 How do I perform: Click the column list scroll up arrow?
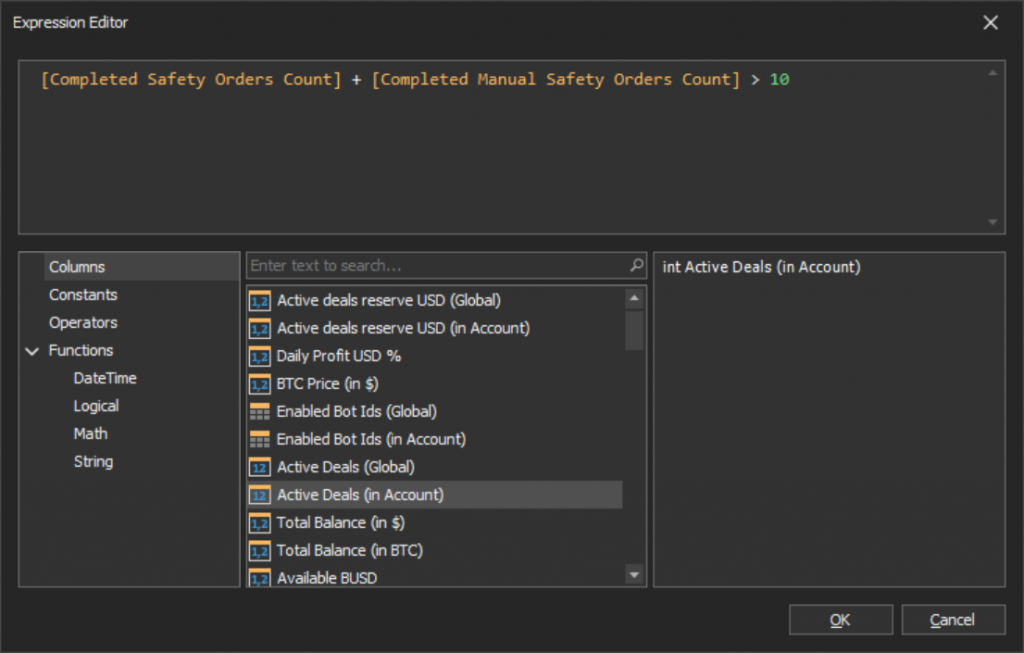click(633, 298)
